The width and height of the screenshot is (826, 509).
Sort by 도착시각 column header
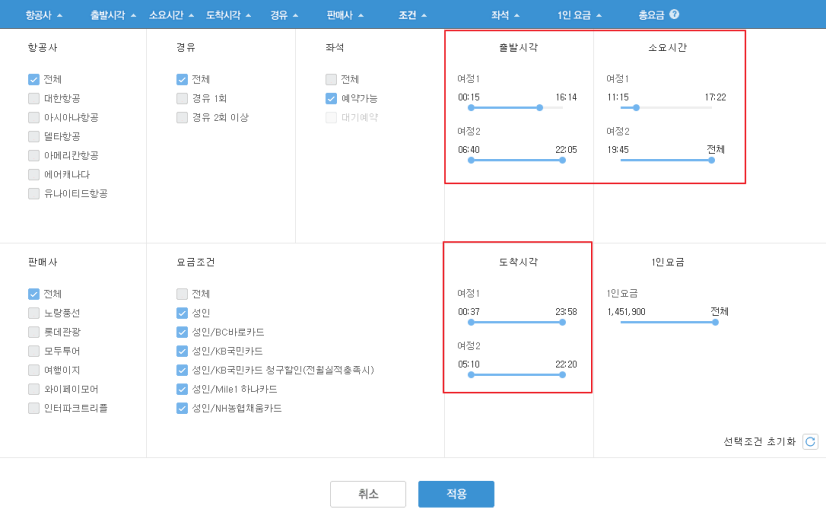(x=228, y=15)
